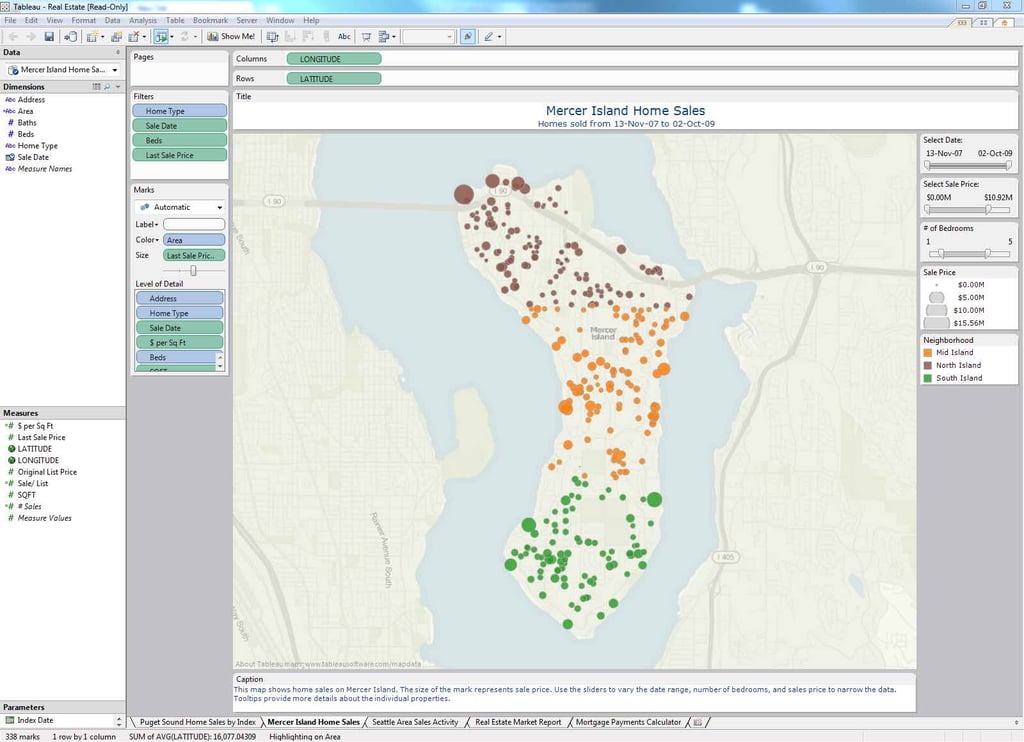Click the Duplicate Sheet toolbar icon
The height and width of the screenshot is (742, 1024).
pyautogui.click(x=116, y=37)
